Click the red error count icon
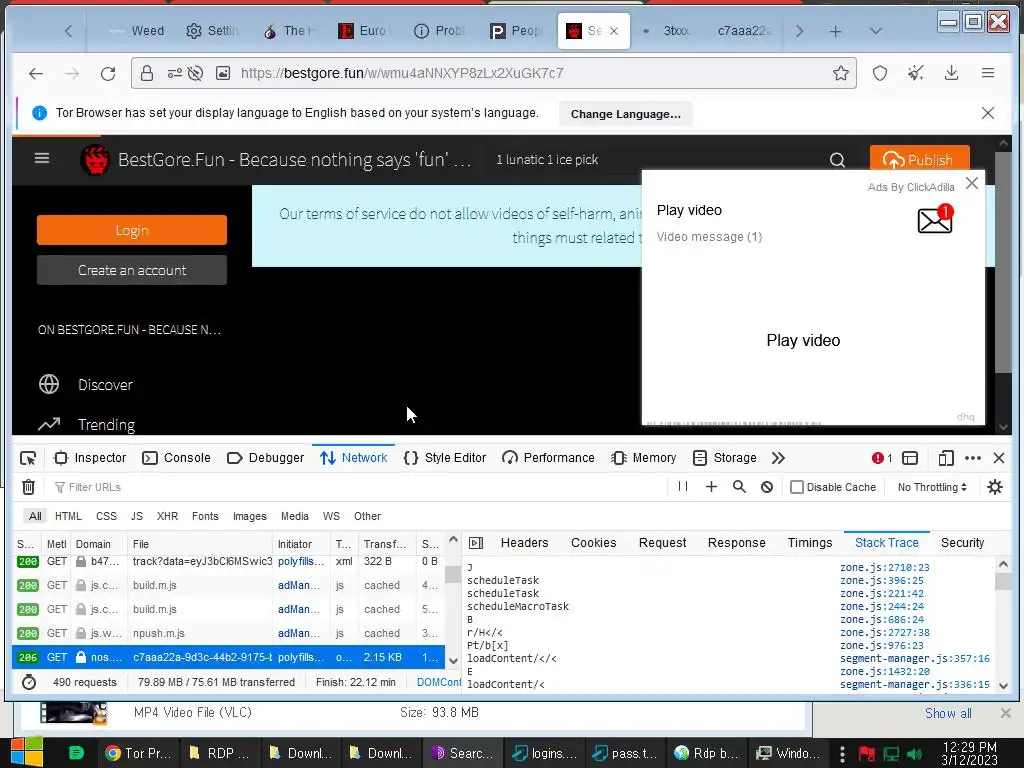The width and height of the screenshot is (1024, 768). pos(882,458)
